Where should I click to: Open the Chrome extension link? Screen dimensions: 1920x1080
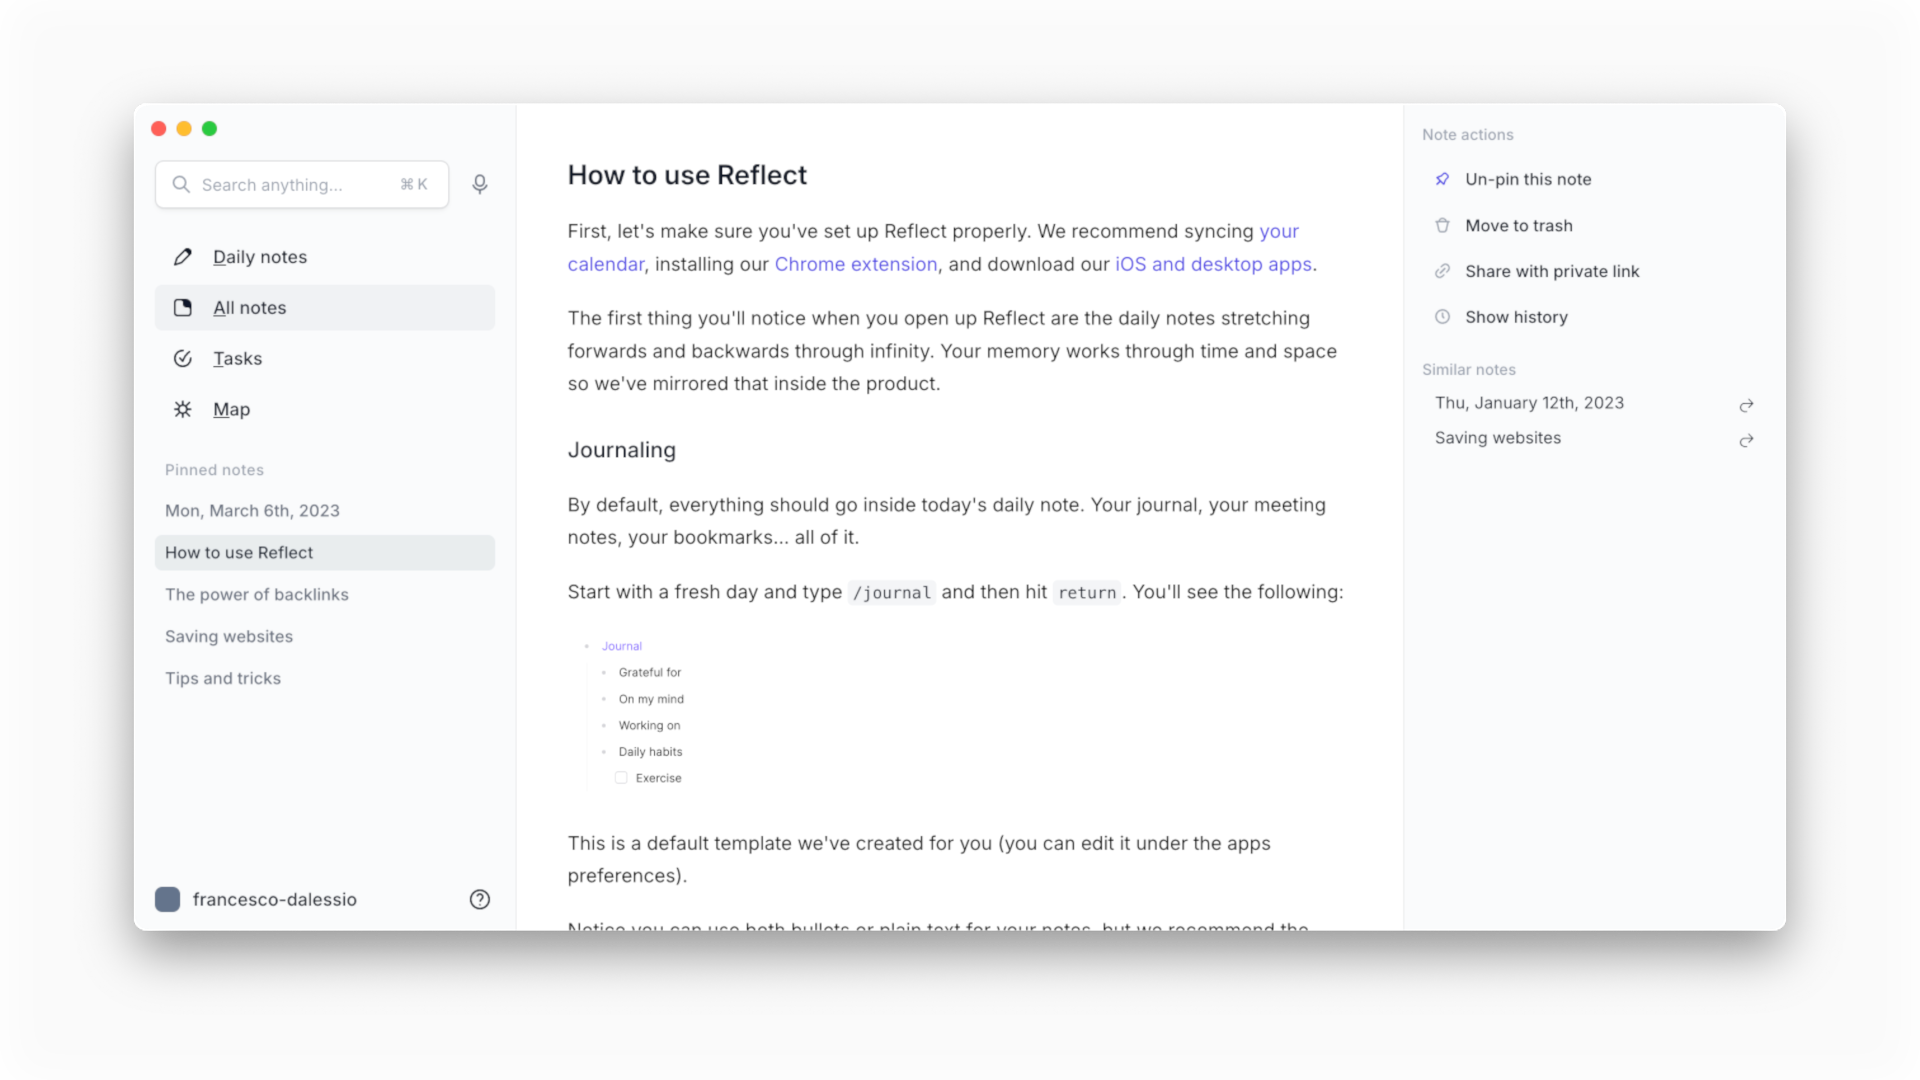point(856,264)
